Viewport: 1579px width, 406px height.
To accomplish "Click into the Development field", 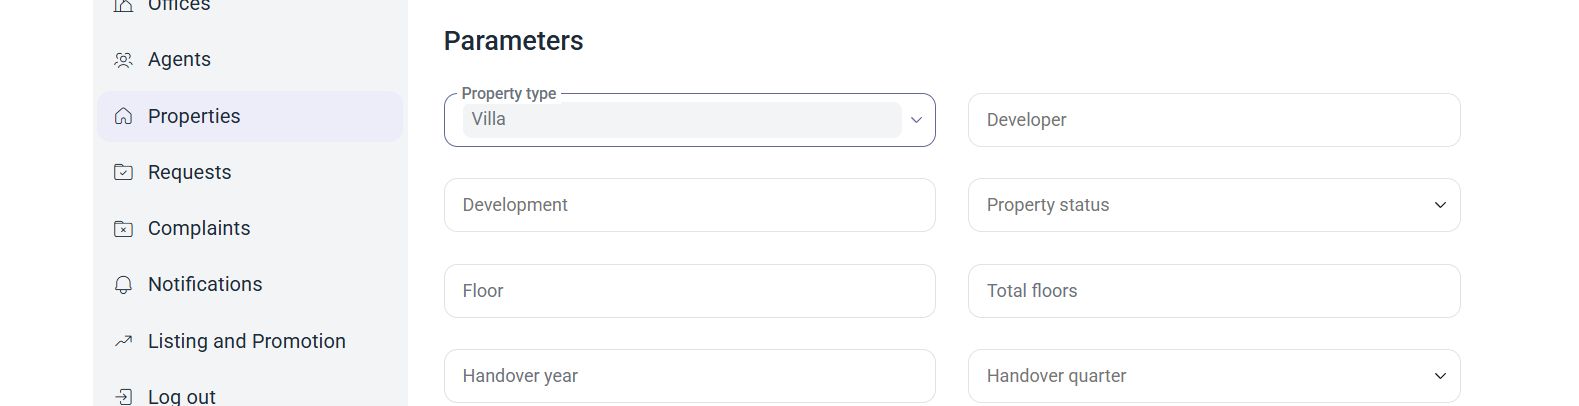I will point(690,205).
